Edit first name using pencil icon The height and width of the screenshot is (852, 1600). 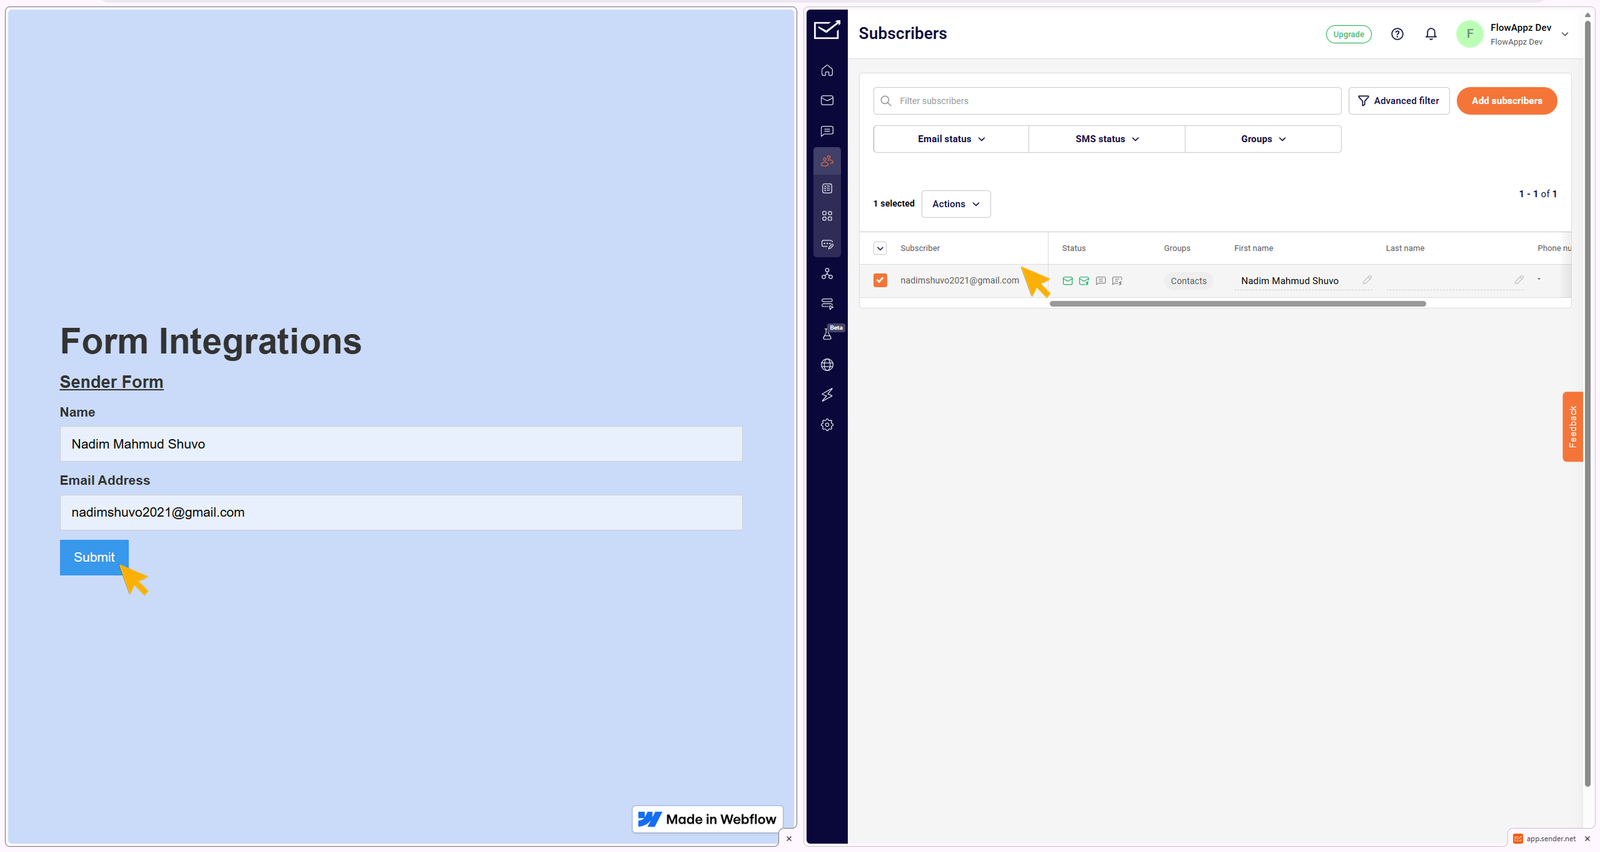tap(1367, 280)
